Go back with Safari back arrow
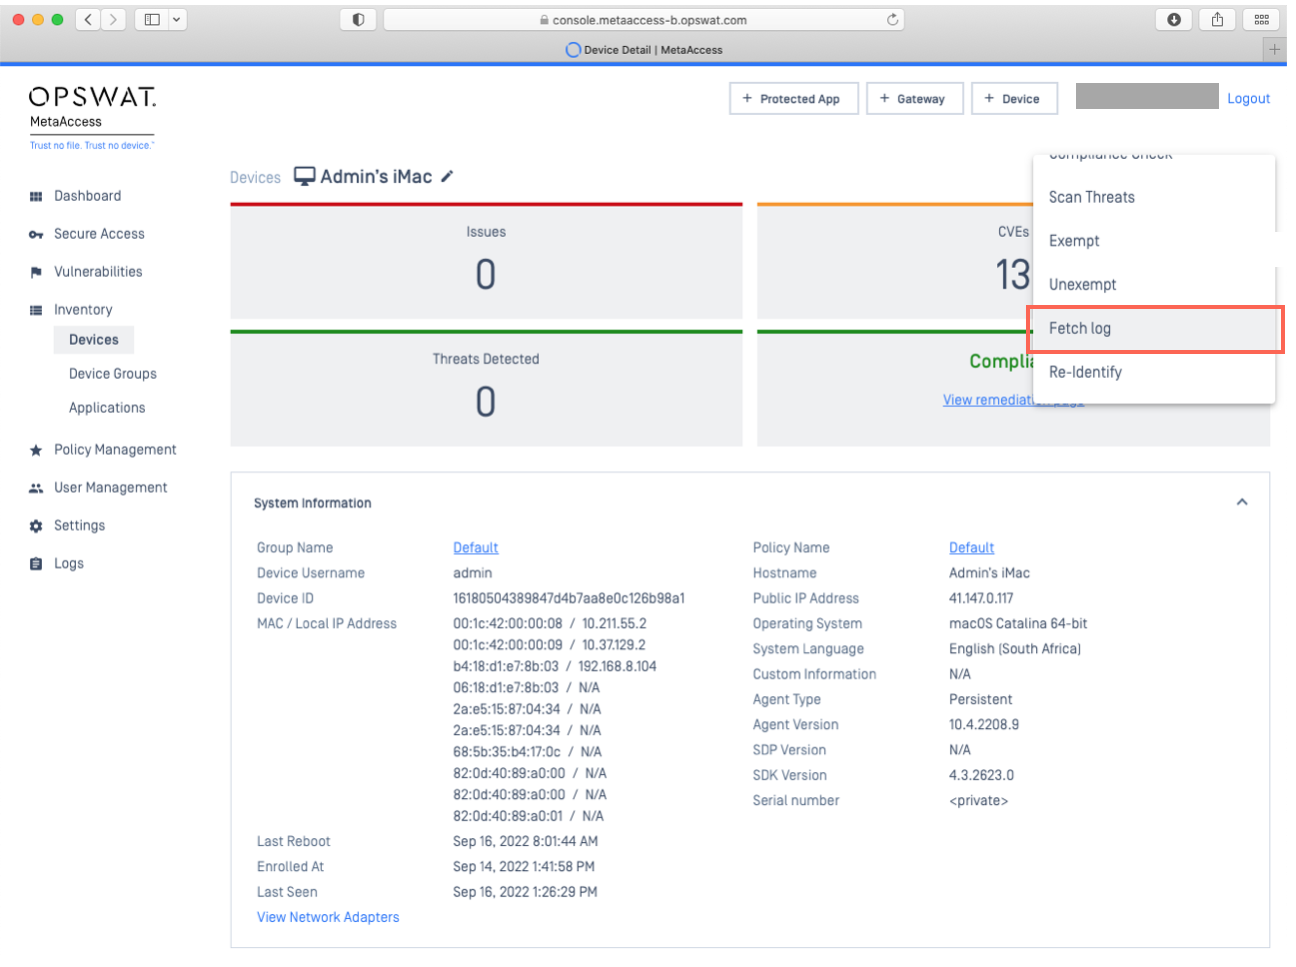The image size is (1296, 967). (x=88, y=19)
